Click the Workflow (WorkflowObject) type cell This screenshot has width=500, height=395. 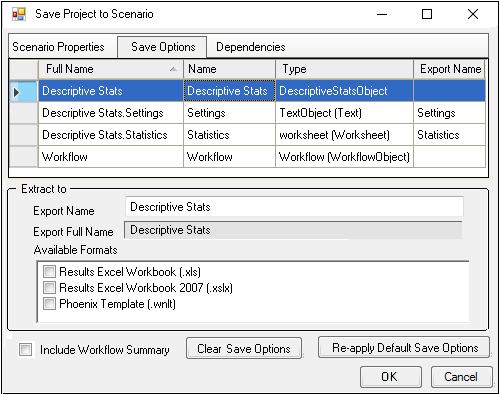[x=344, y=157]
